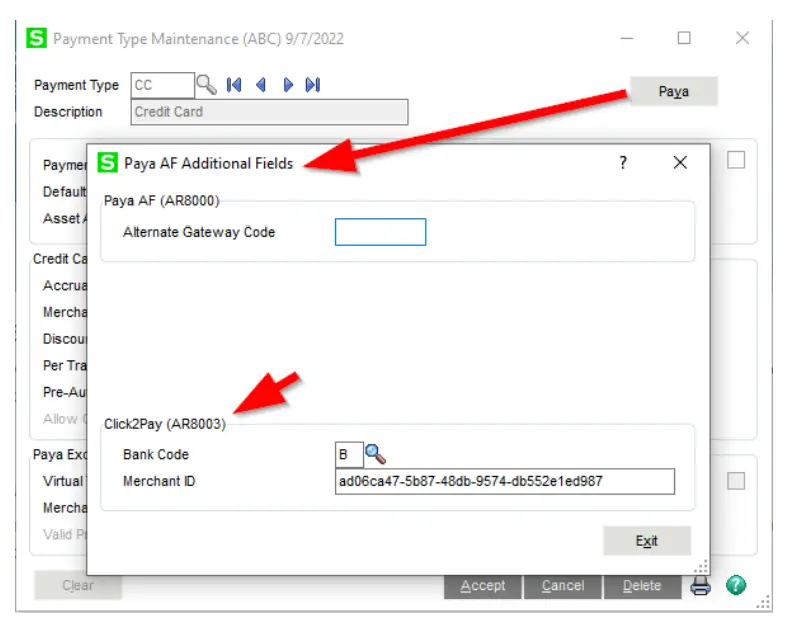Click the Alternate Gateway Code label
This screenshot has width=792, height=633.
[x=199, y=232]
